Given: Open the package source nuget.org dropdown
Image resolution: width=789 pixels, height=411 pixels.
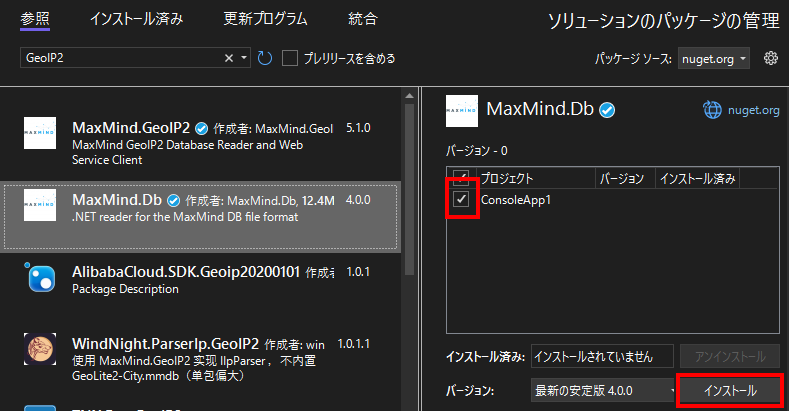Looking at the screenshot, I should click(x=714, y=58).
